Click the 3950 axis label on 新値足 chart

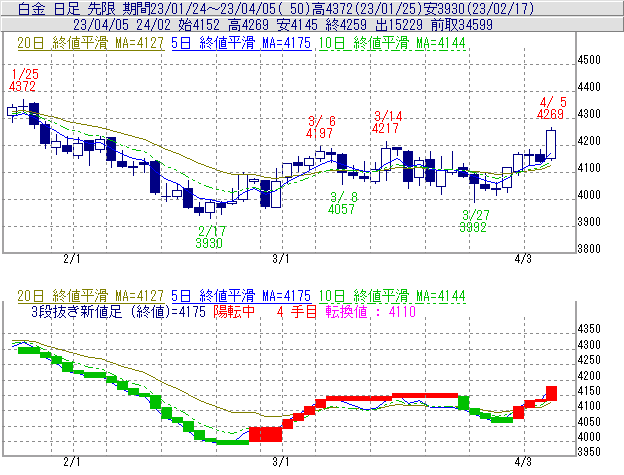589,452
